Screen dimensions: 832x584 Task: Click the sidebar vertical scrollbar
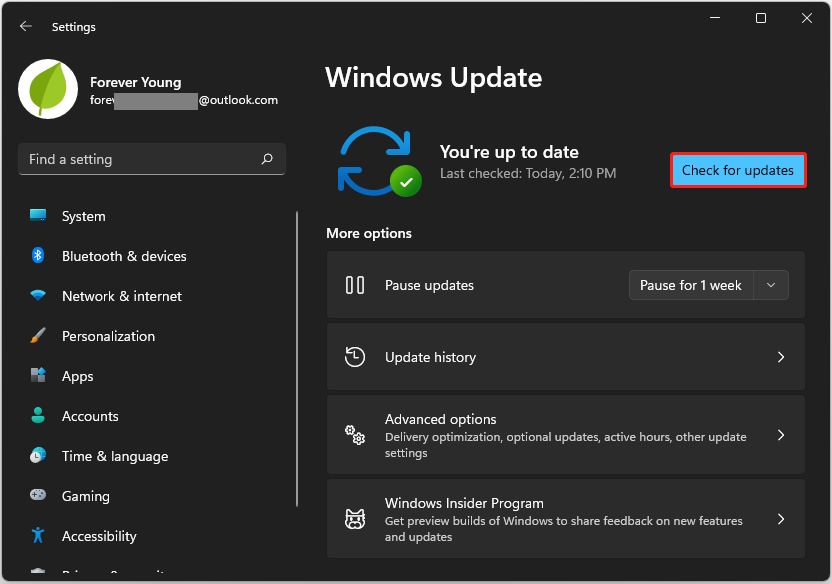click(x=297, y=360)
